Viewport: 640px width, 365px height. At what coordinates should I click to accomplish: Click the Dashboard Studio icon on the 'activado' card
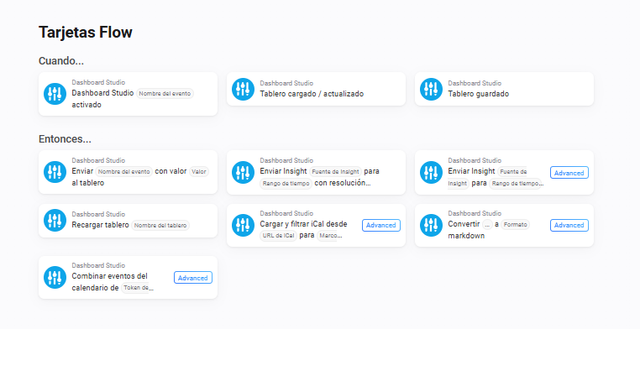pos(55,94)
